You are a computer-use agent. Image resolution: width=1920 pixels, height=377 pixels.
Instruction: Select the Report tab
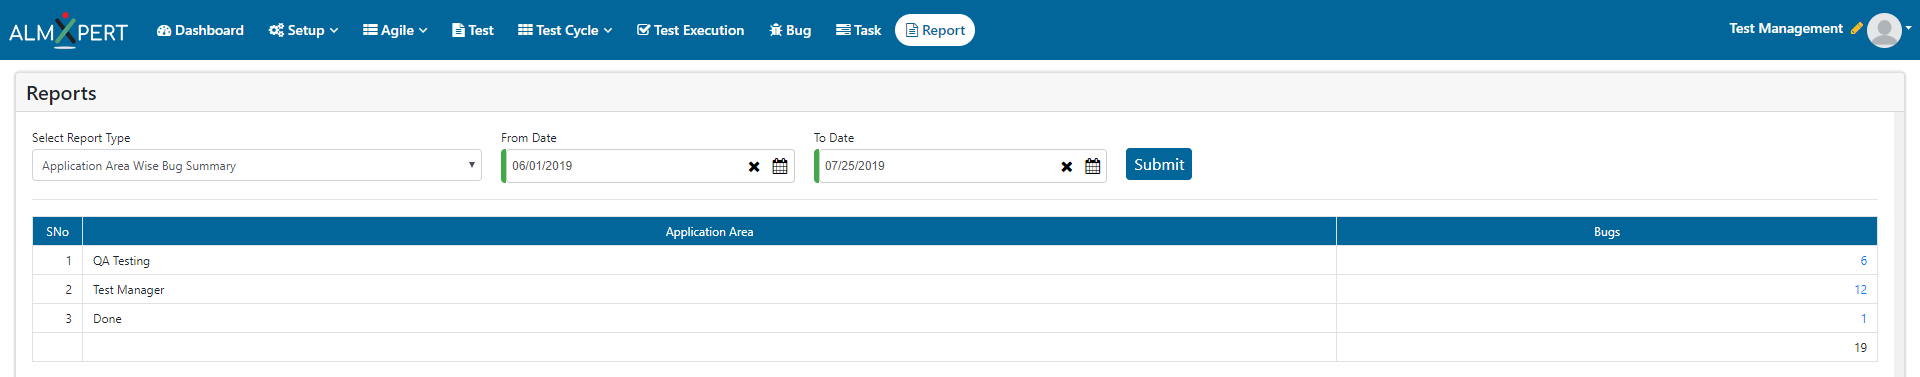click(935, 30)
